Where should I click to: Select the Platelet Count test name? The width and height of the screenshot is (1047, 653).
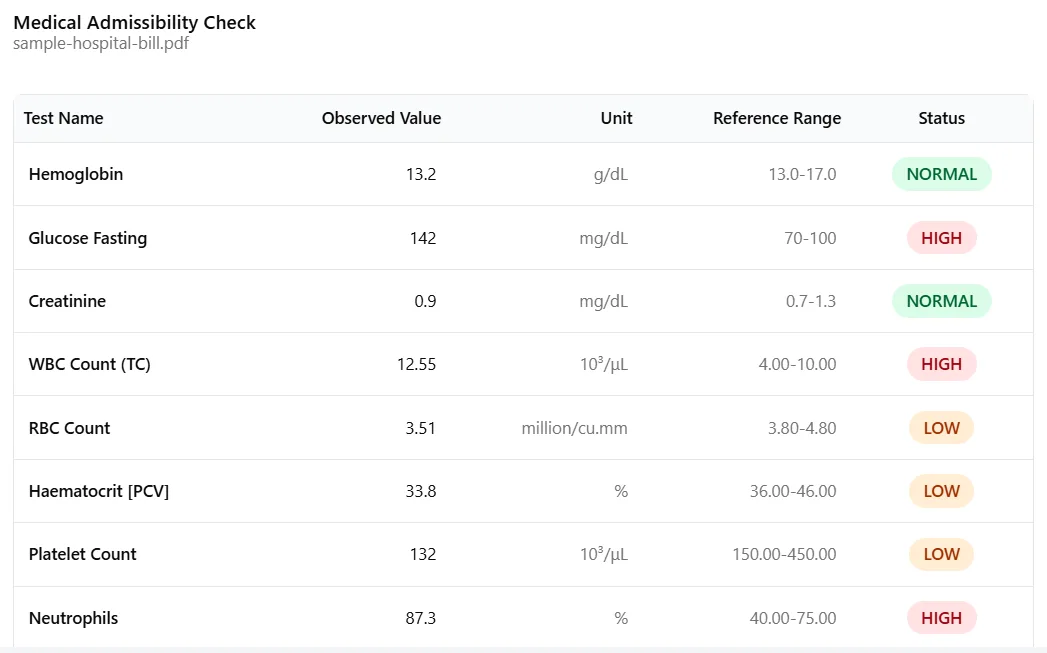(x=83, y=554)
